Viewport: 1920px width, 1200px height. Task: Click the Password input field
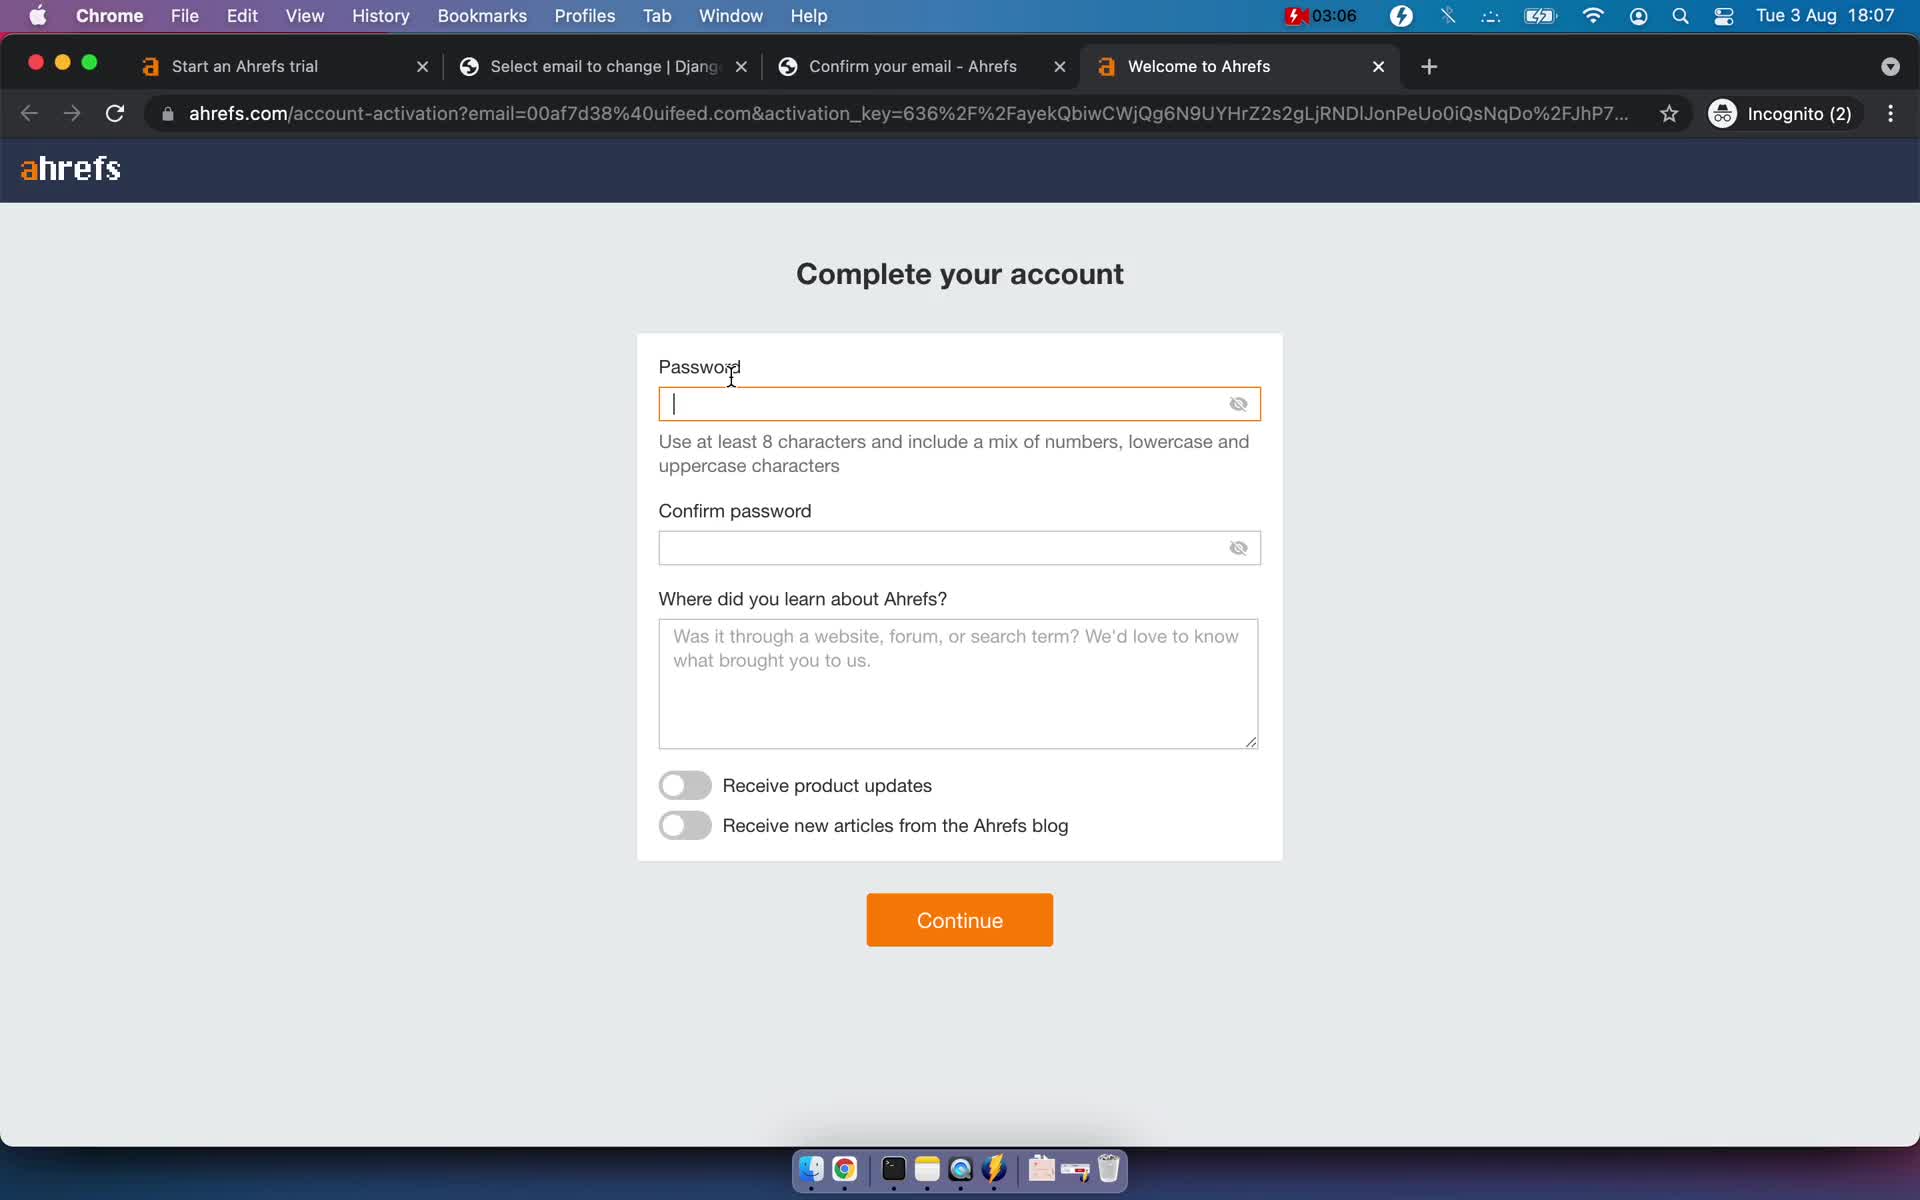coord(959,404)
